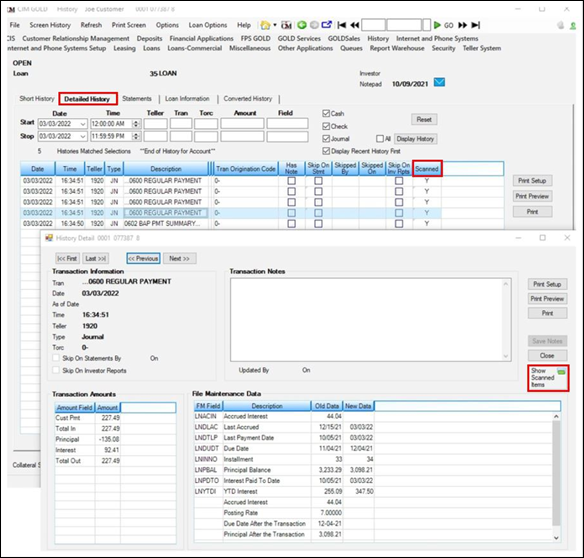Click the Reset button
Image resolution: width=584 pixels, height=558 pixels.
[424, 120]
